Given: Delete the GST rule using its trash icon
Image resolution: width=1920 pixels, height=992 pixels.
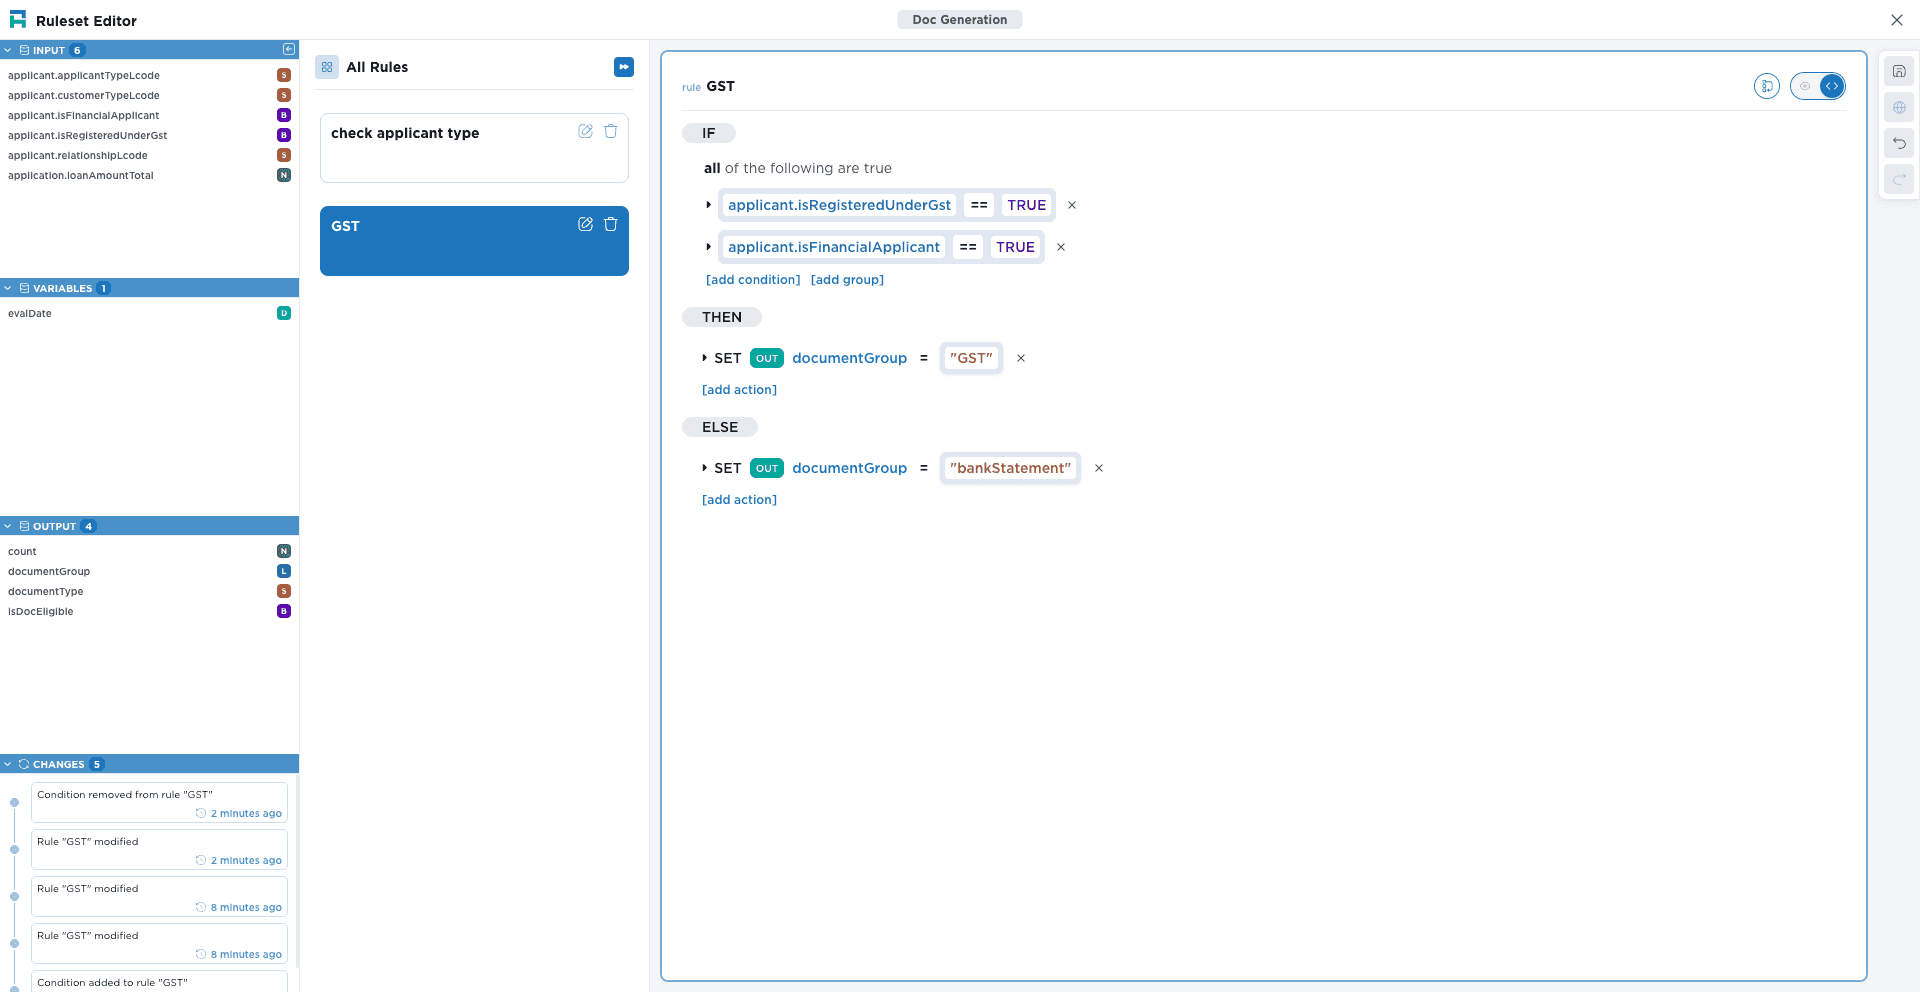Looking at the screenshot, I should point(611,225).
